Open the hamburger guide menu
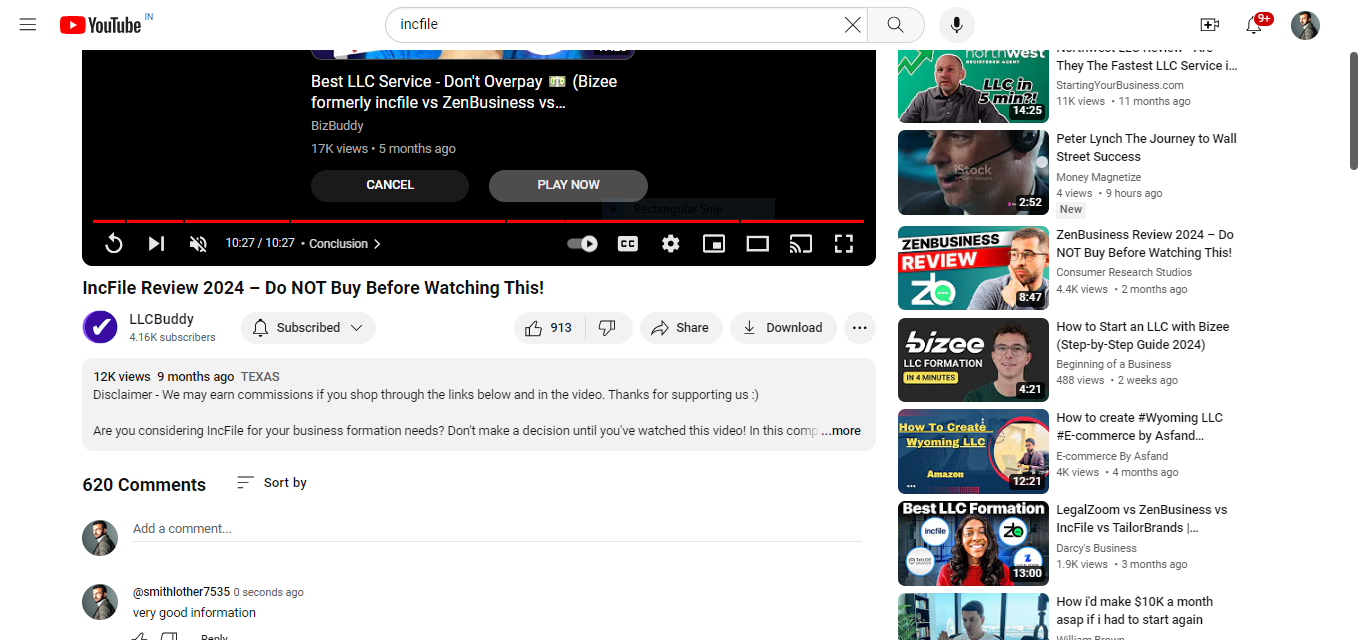 tap(28, 25)
